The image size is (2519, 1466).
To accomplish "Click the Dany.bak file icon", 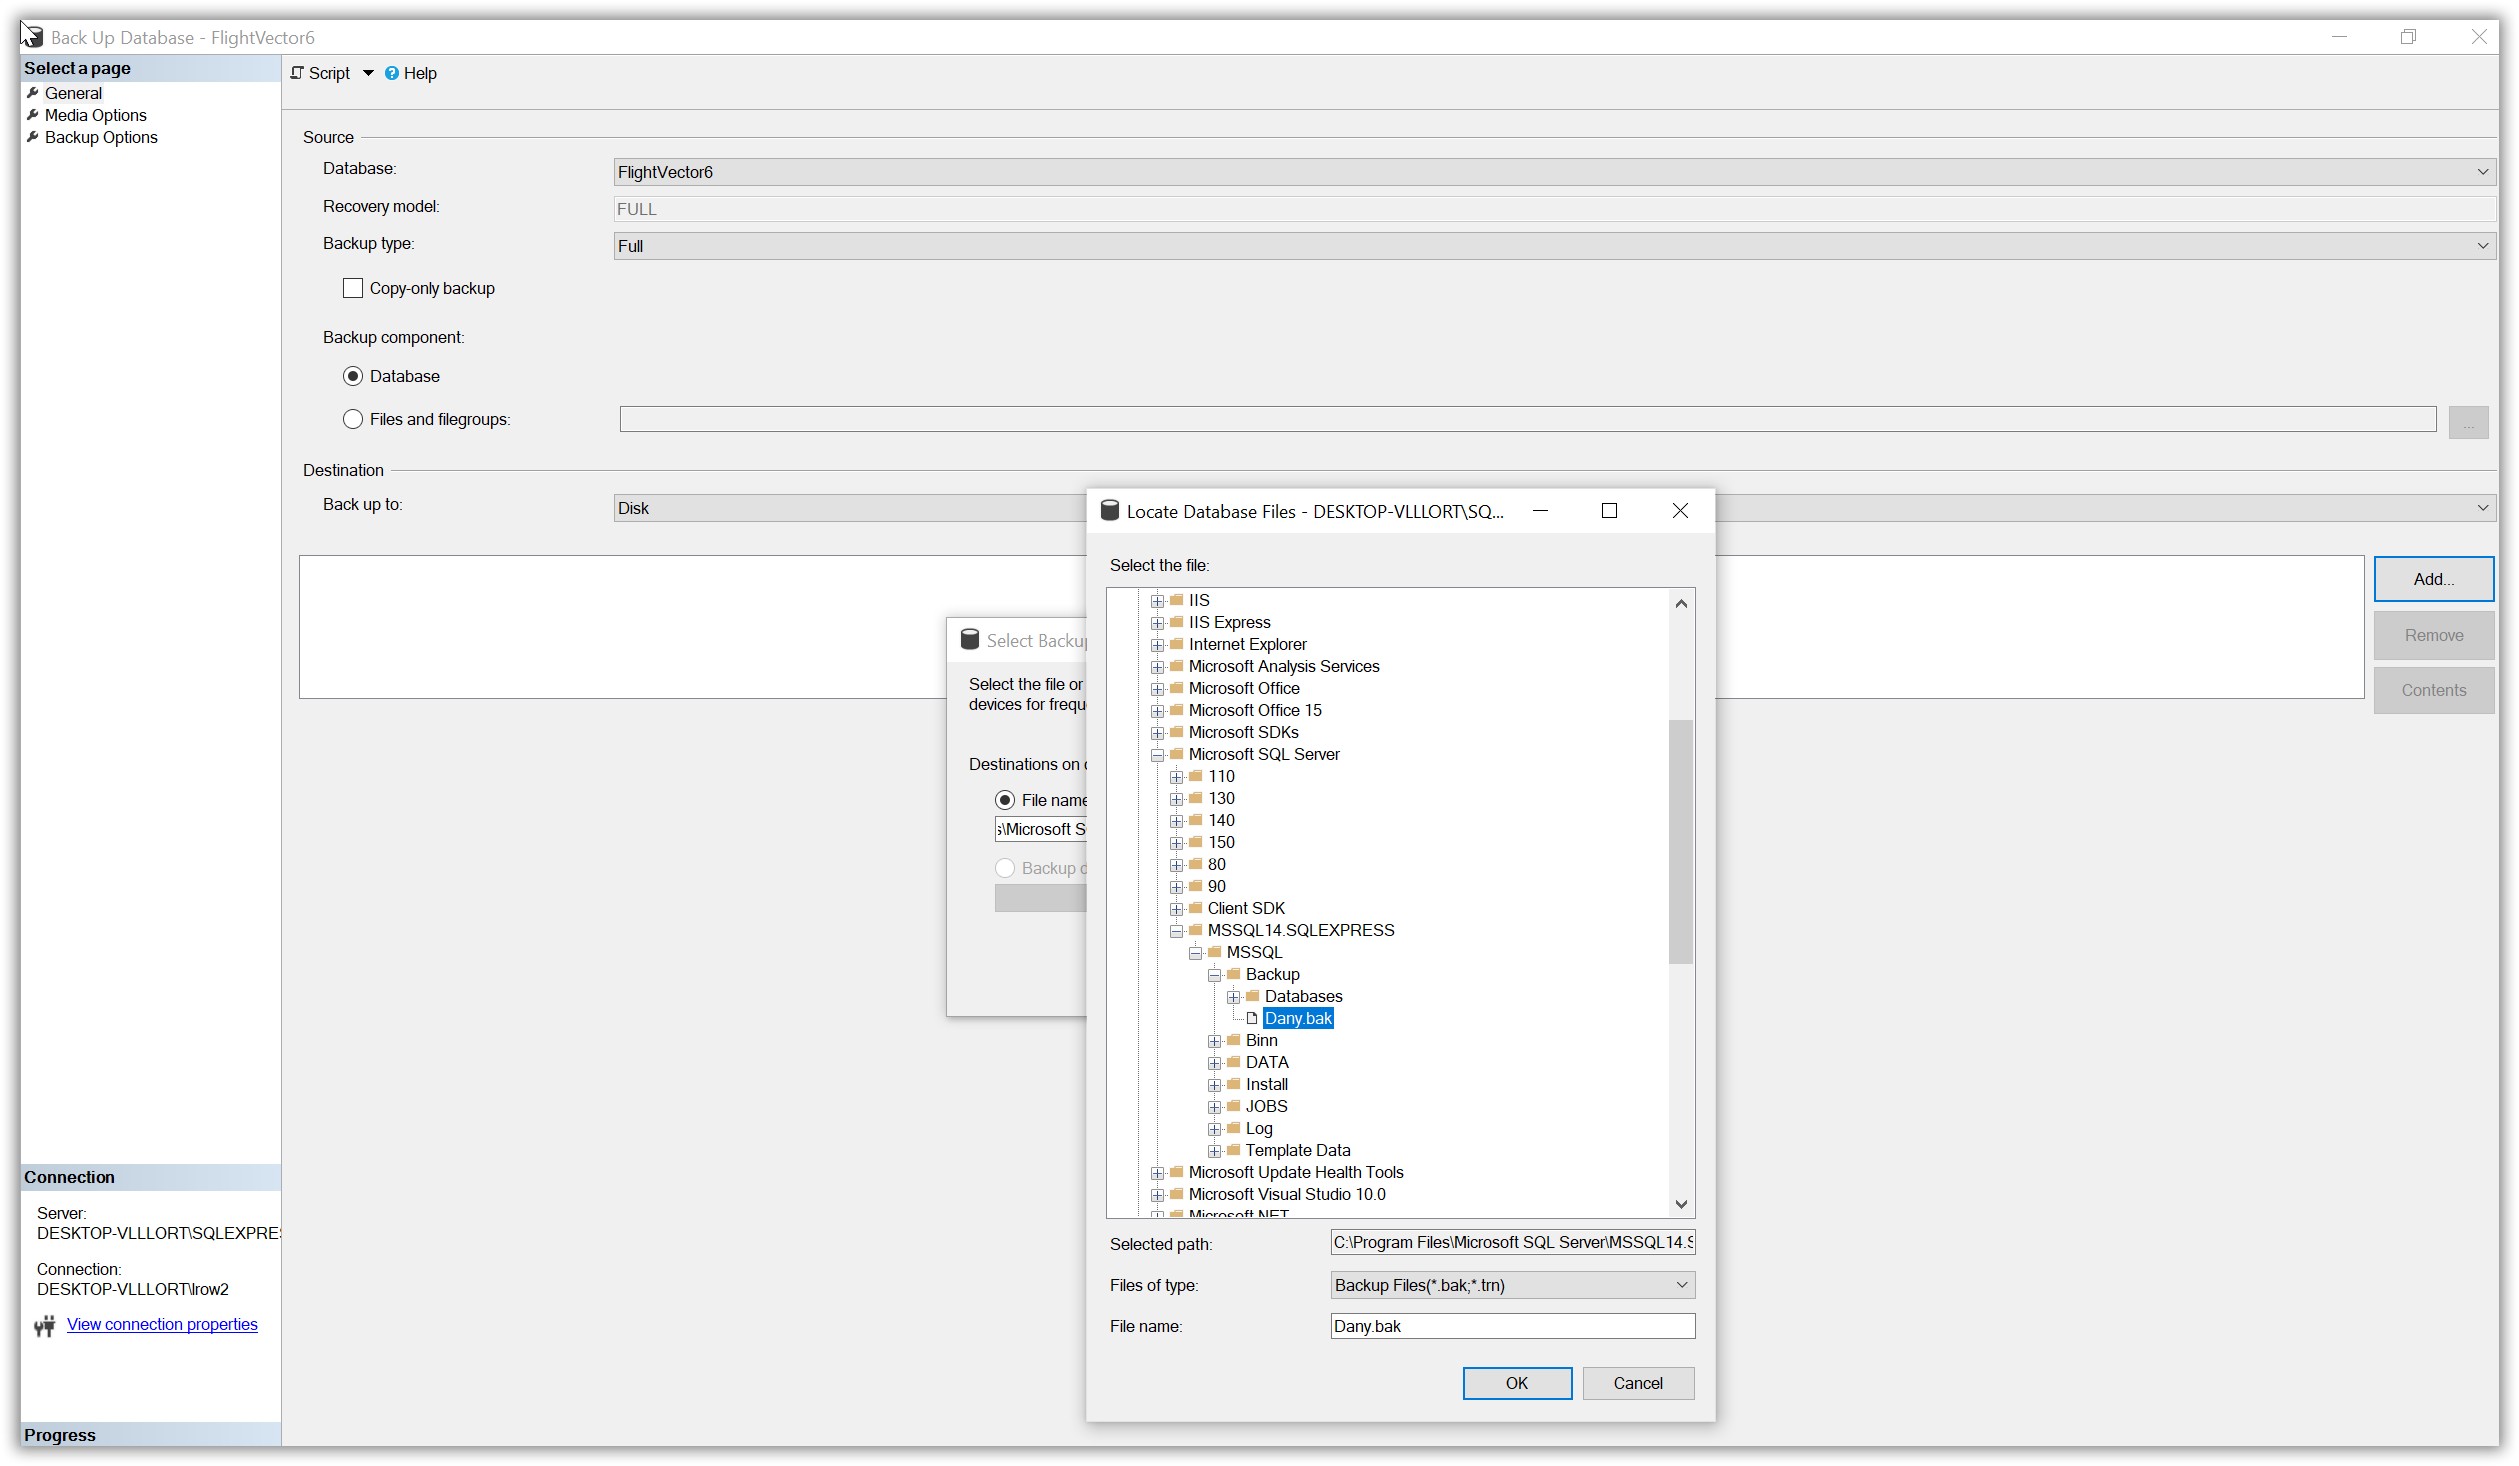I will pyautogui.click(x=1252, y=1019).
